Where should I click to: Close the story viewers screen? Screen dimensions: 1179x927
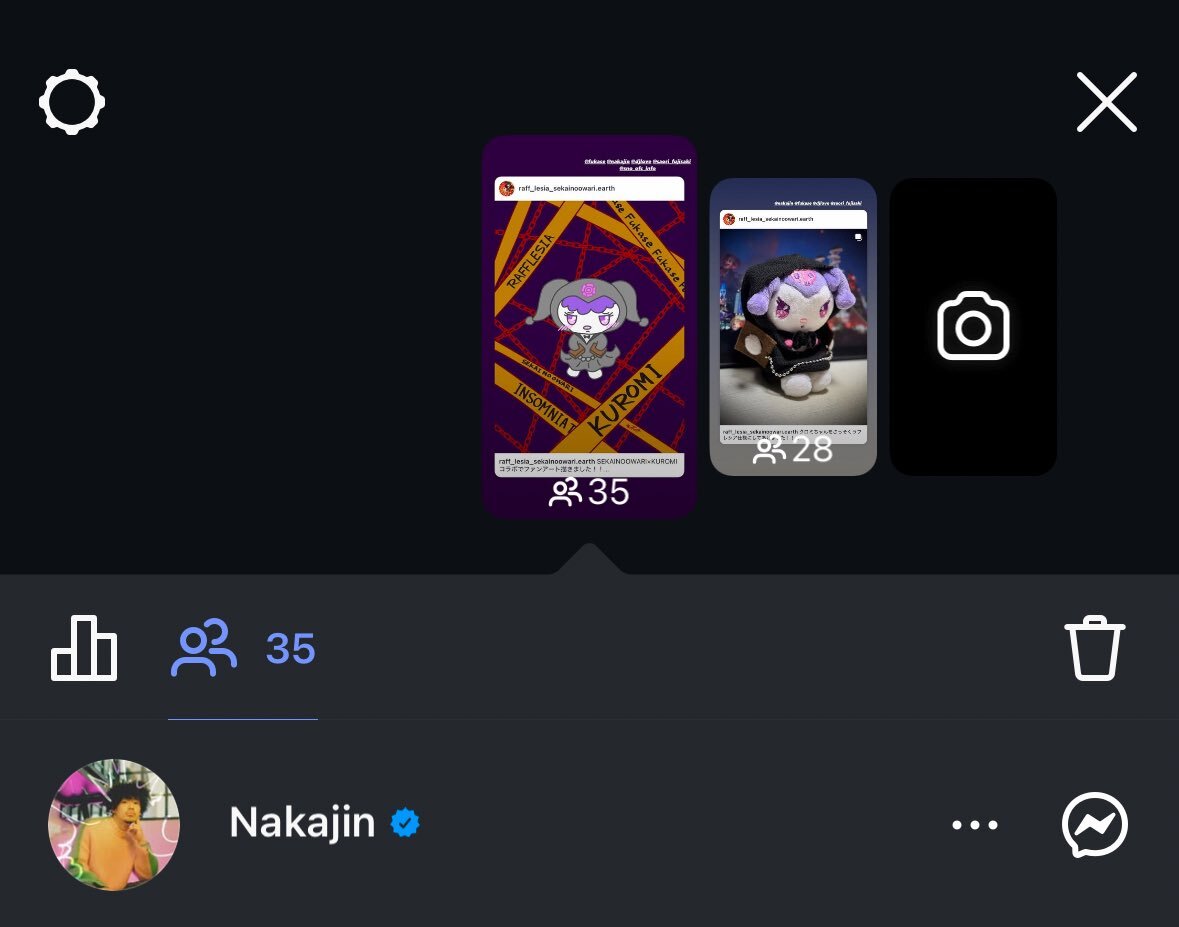coord(1106,102)
